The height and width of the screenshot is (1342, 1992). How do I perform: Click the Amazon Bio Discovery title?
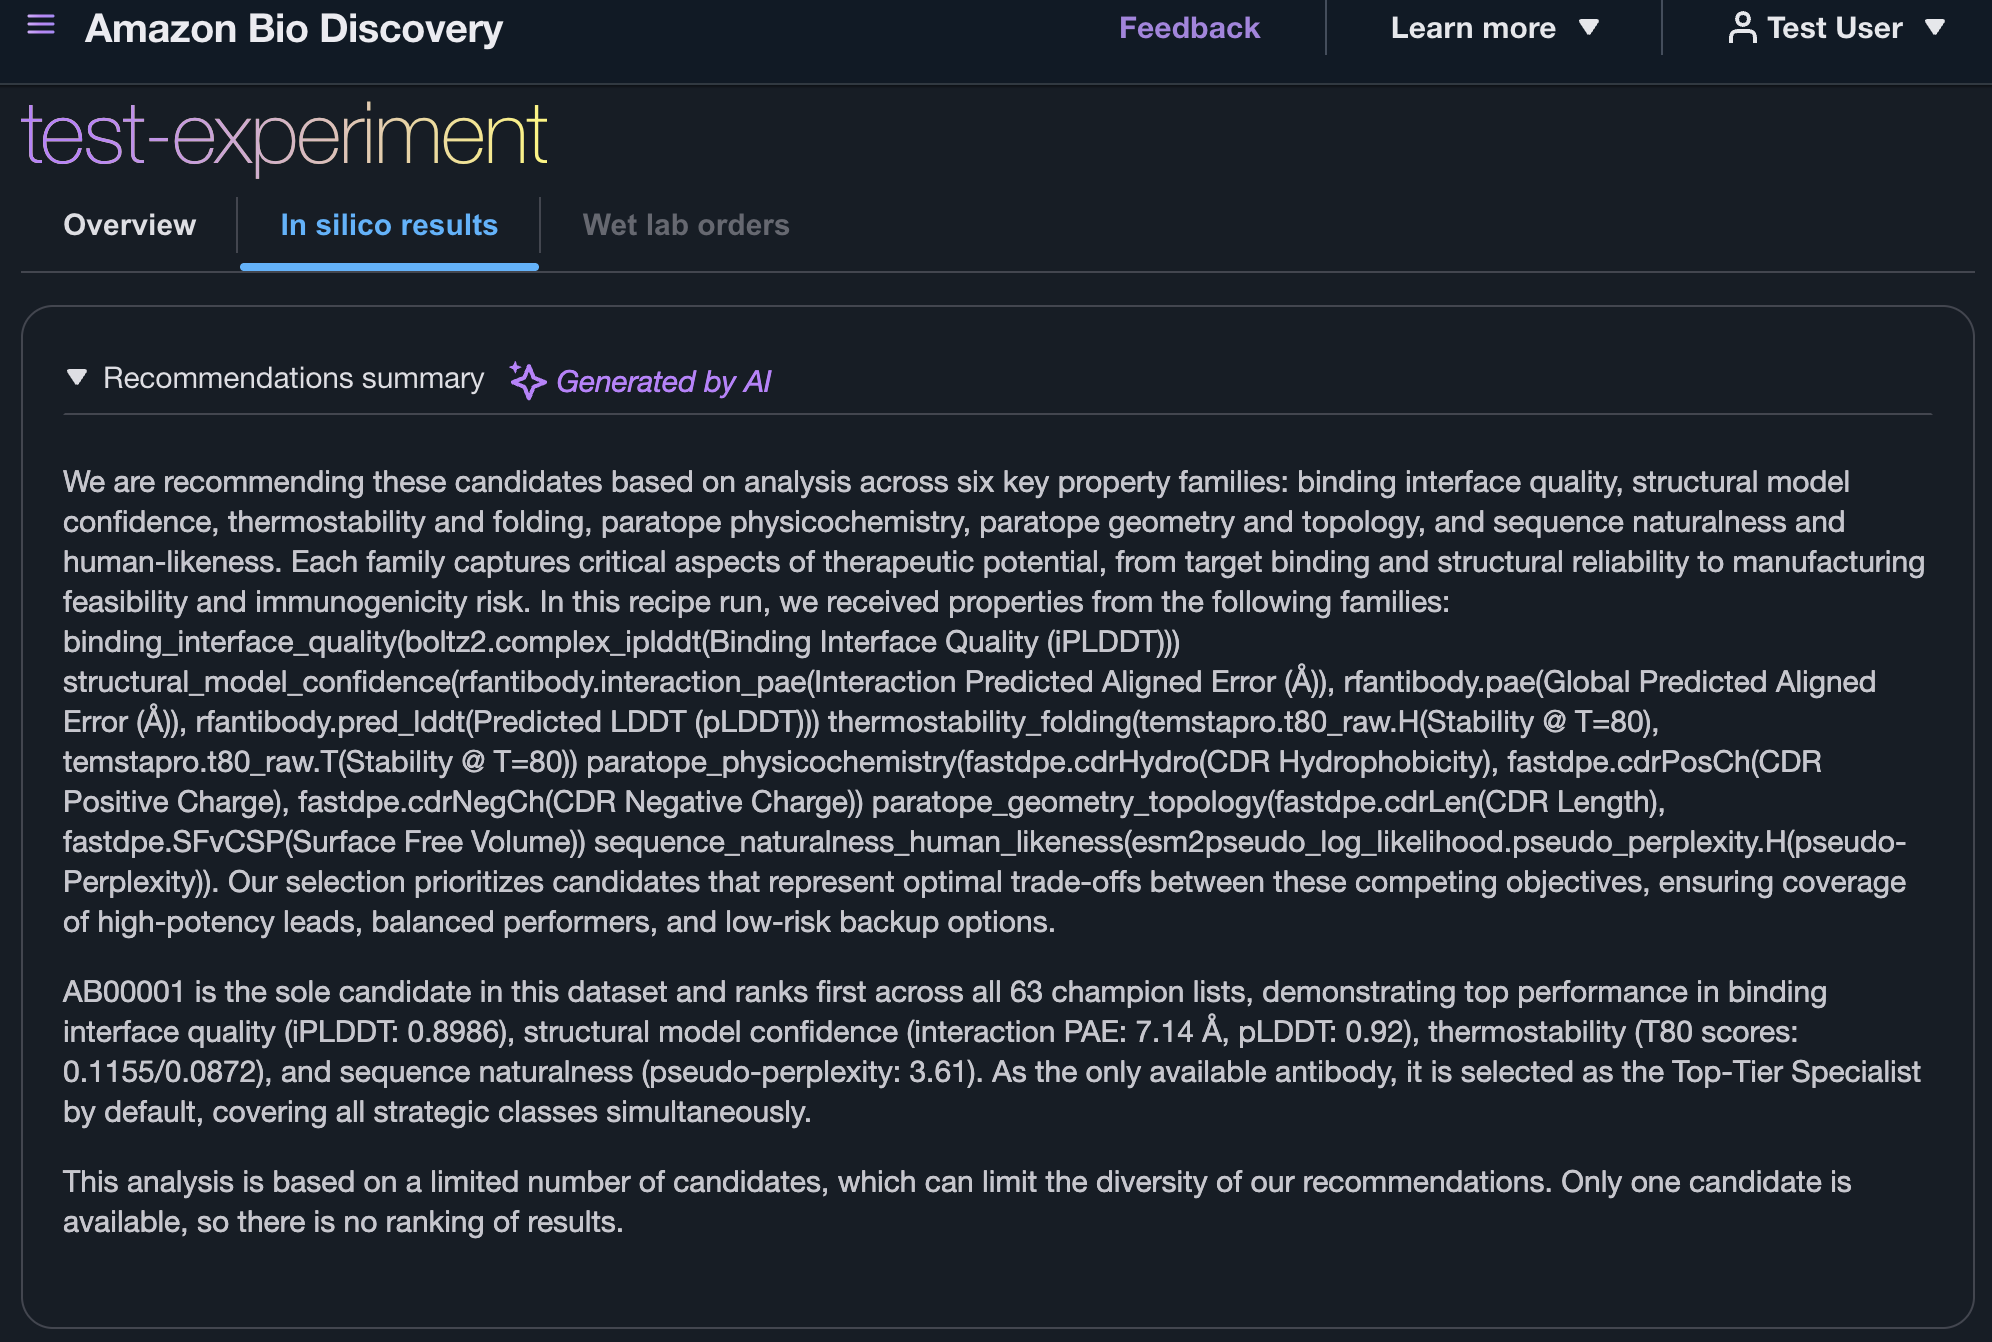pos(294,28)
